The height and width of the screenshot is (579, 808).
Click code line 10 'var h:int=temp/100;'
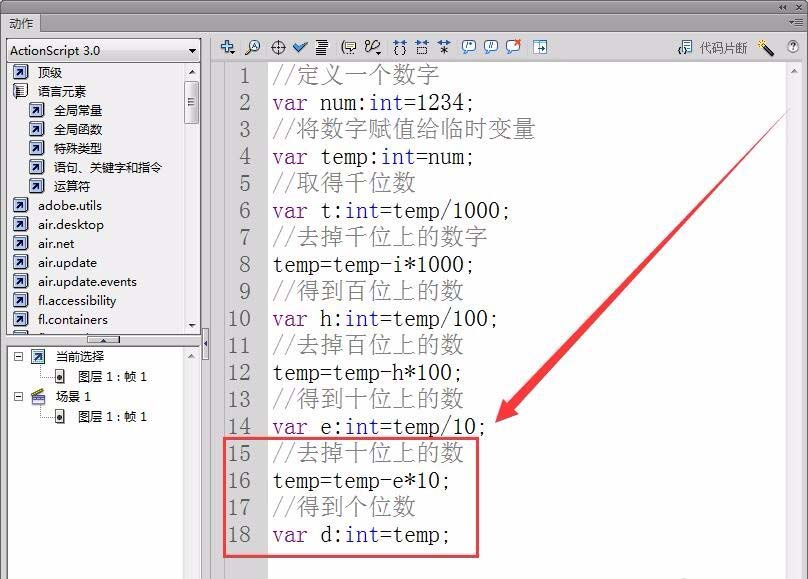pos(385,319)
